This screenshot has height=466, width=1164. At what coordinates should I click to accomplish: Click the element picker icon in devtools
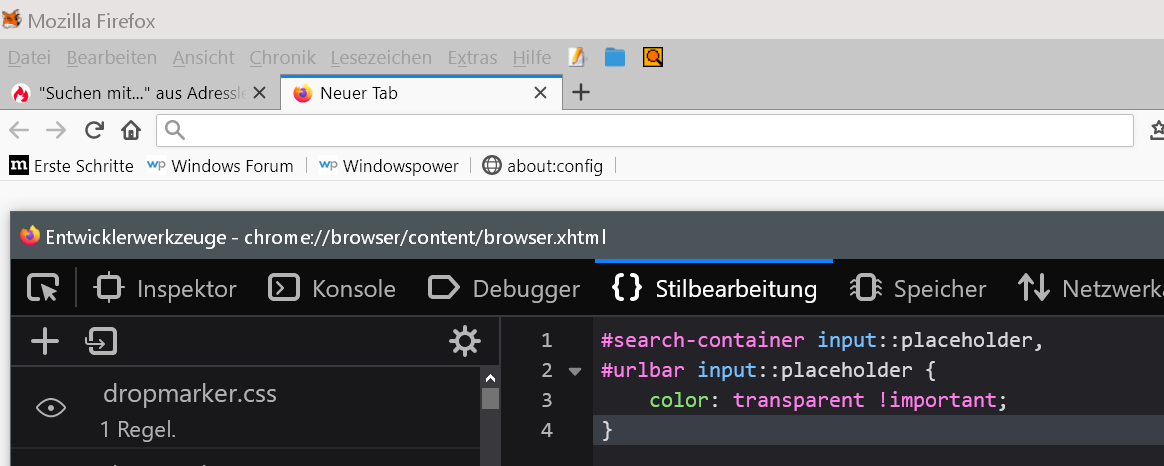[43, 289]
